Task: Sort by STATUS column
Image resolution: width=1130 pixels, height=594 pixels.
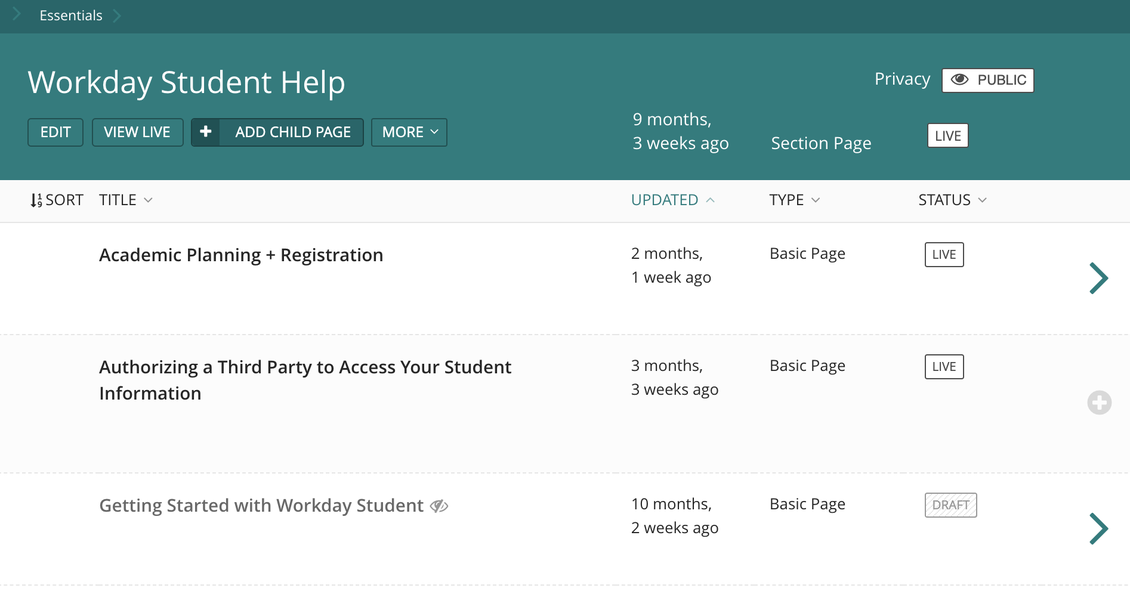Action: tap(952, 200)
